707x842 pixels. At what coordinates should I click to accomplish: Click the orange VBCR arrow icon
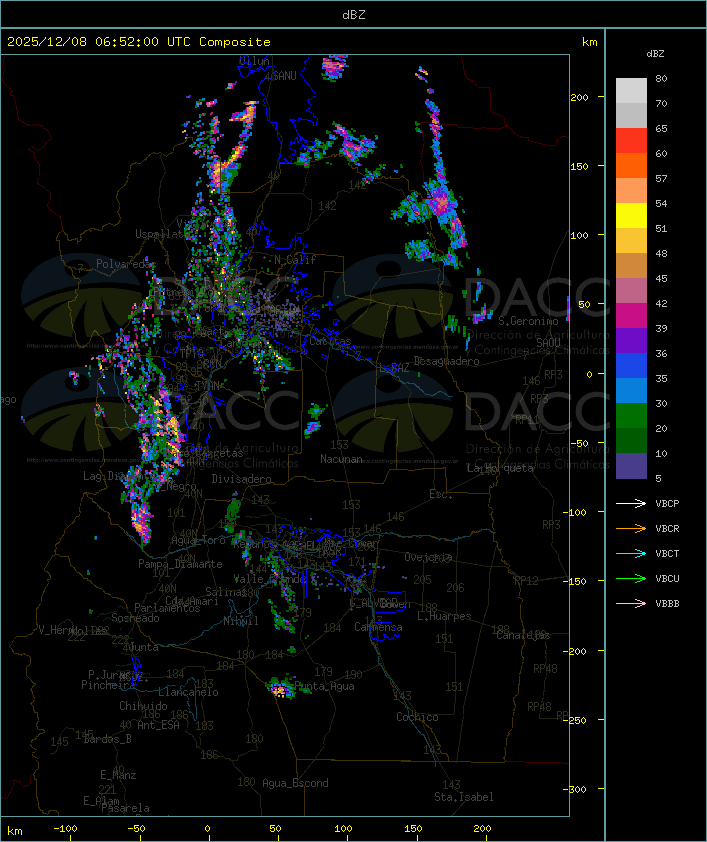[631, 528]
